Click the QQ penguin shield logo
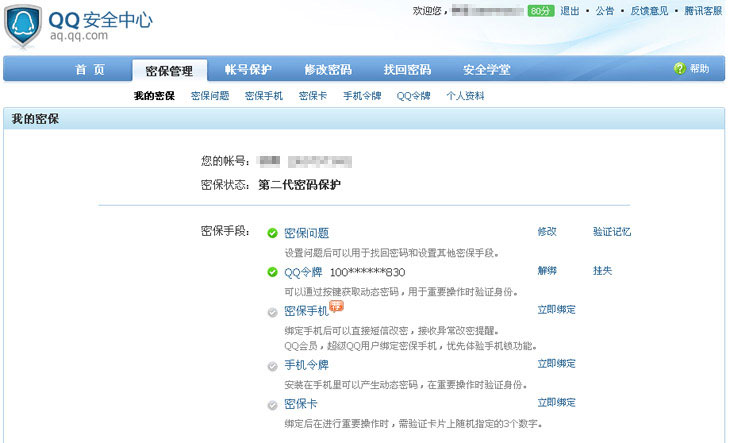The height and width of the screenshot is (443, 730). click(23, 27)
